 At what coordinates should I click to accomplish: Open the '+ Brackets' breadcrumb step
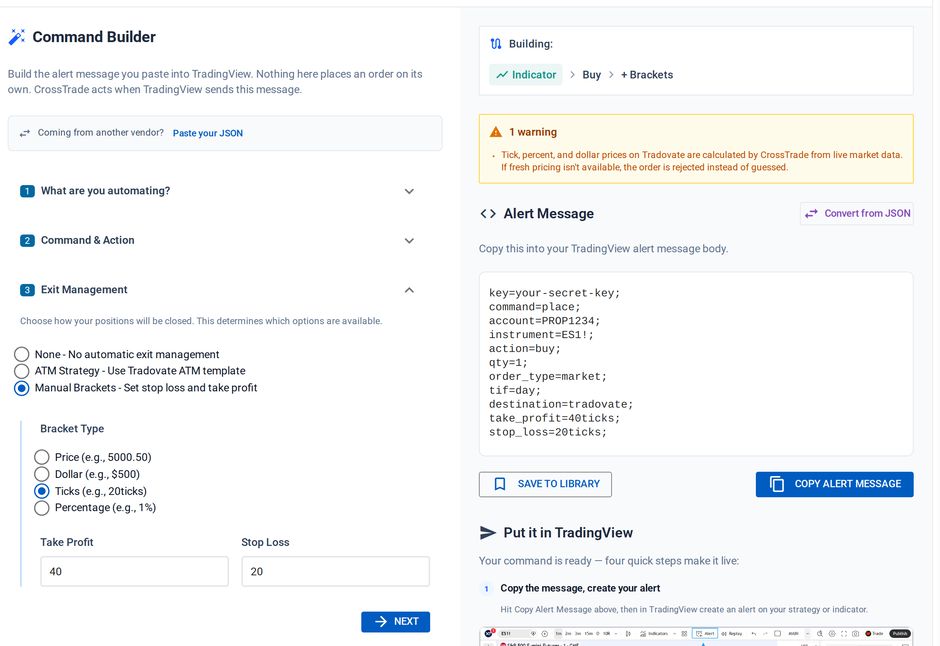(x=647, y=75)
